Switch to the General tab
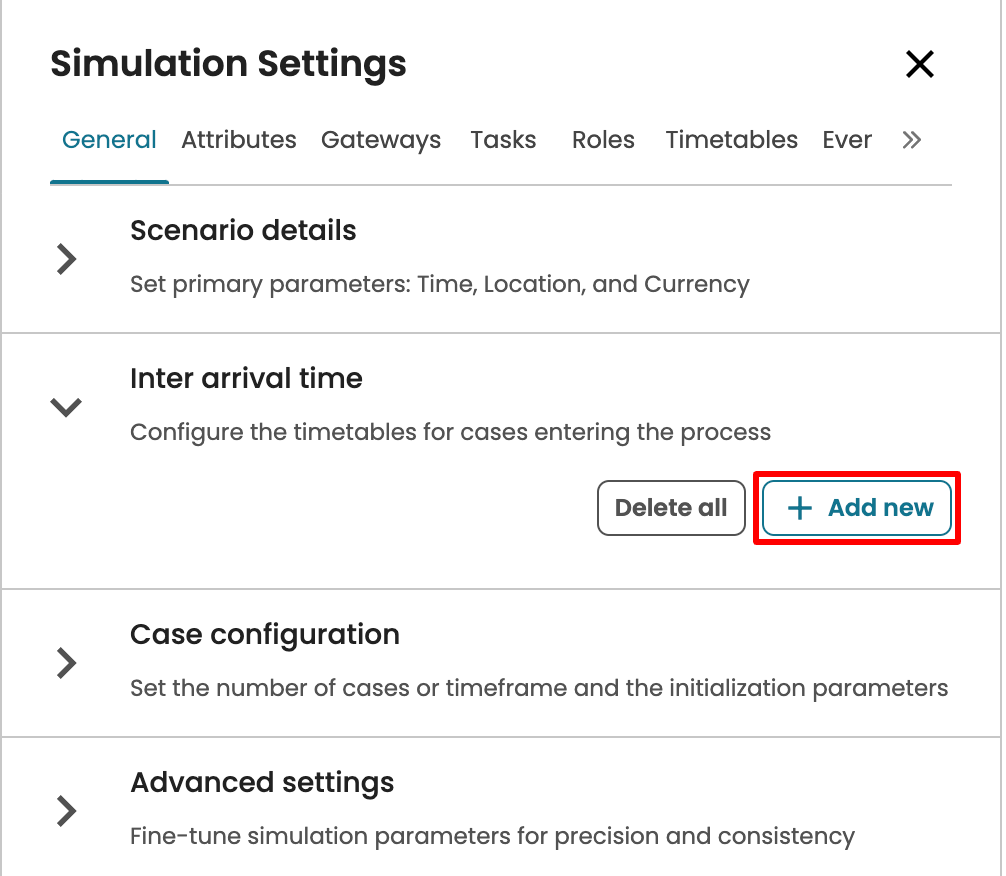Viewport: 1006px width, 876px height. pos(109,140)
